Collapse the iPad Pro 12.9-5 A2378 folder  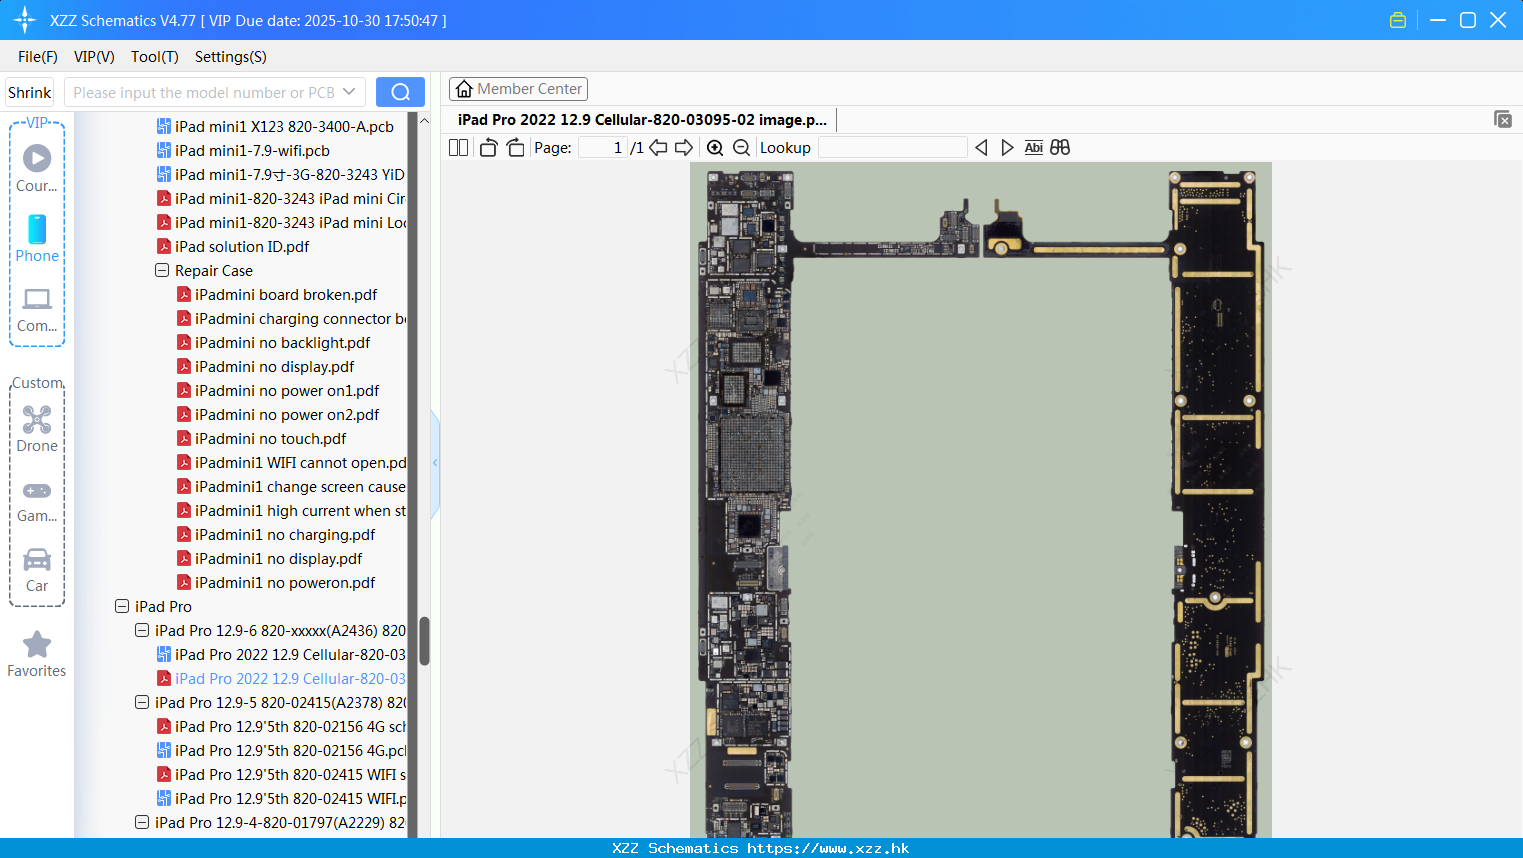142,703
